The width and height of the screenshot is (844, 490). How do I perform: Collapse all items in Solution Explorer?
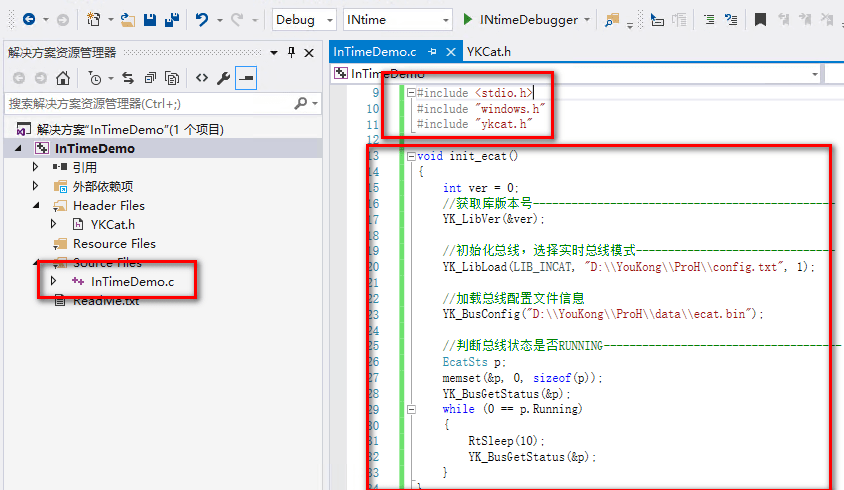click(150, 79)
